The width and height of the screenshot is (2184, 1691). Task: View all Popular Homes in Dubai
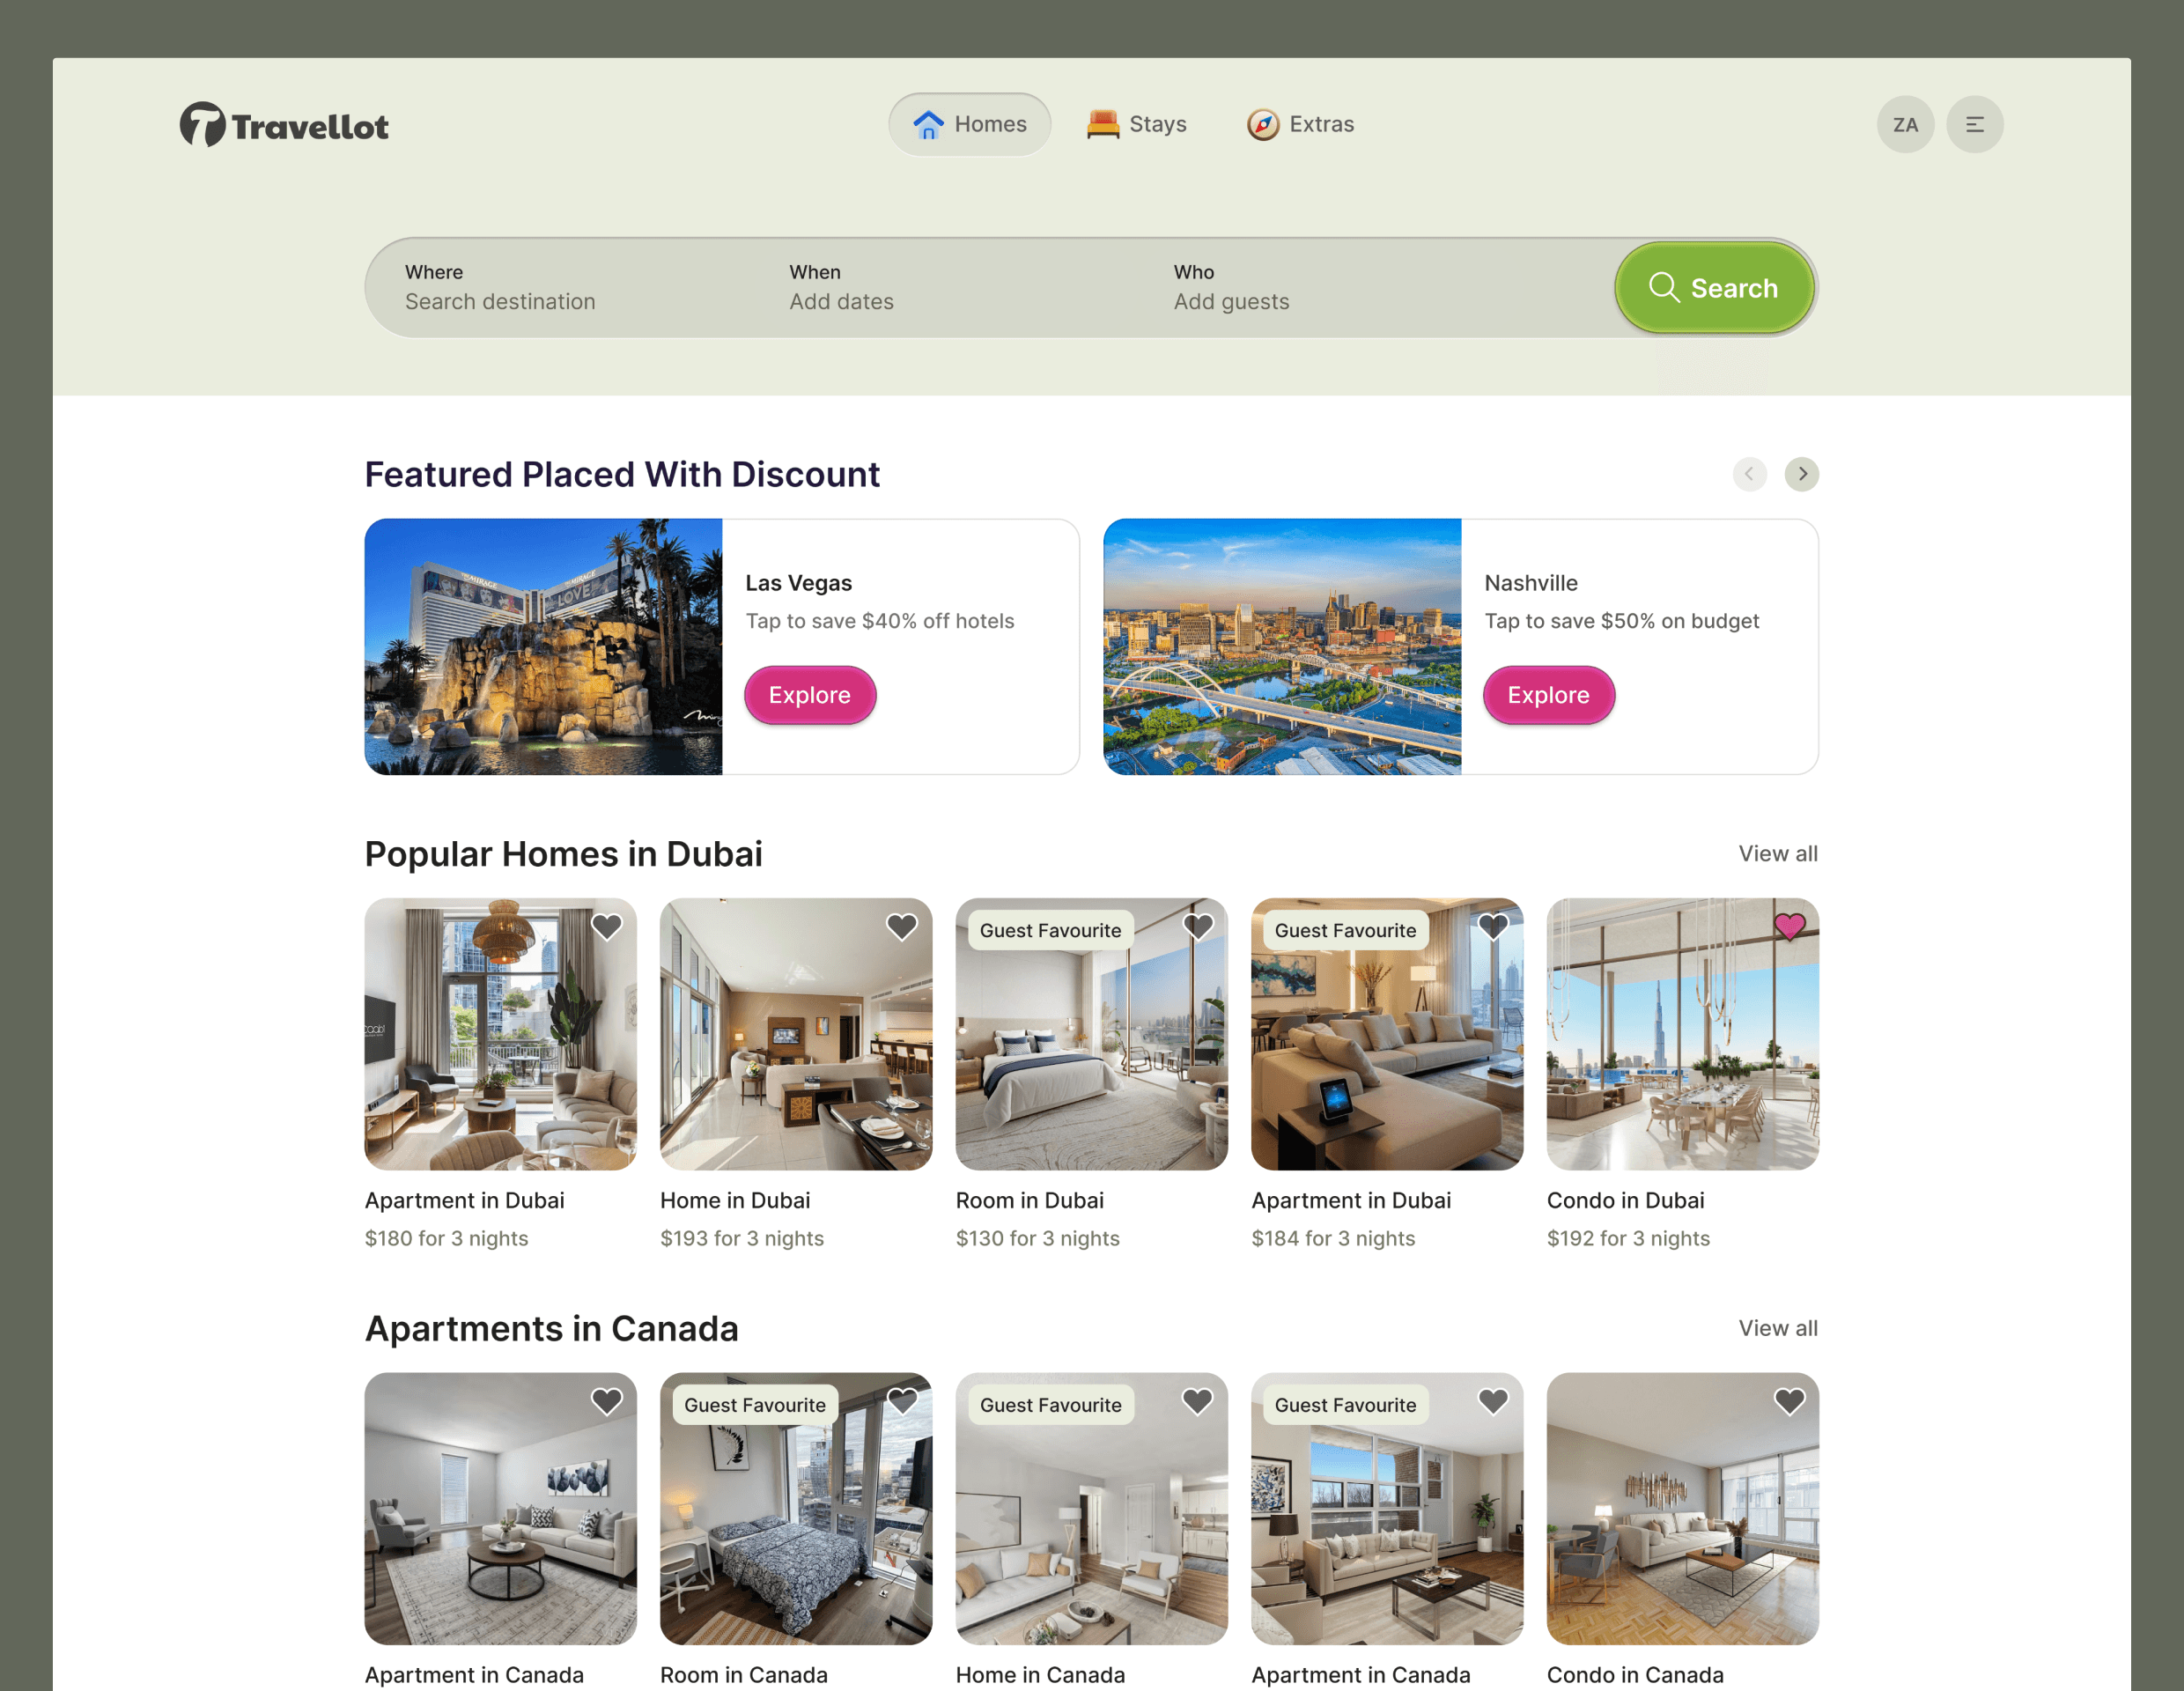[x=1778, y=853]
